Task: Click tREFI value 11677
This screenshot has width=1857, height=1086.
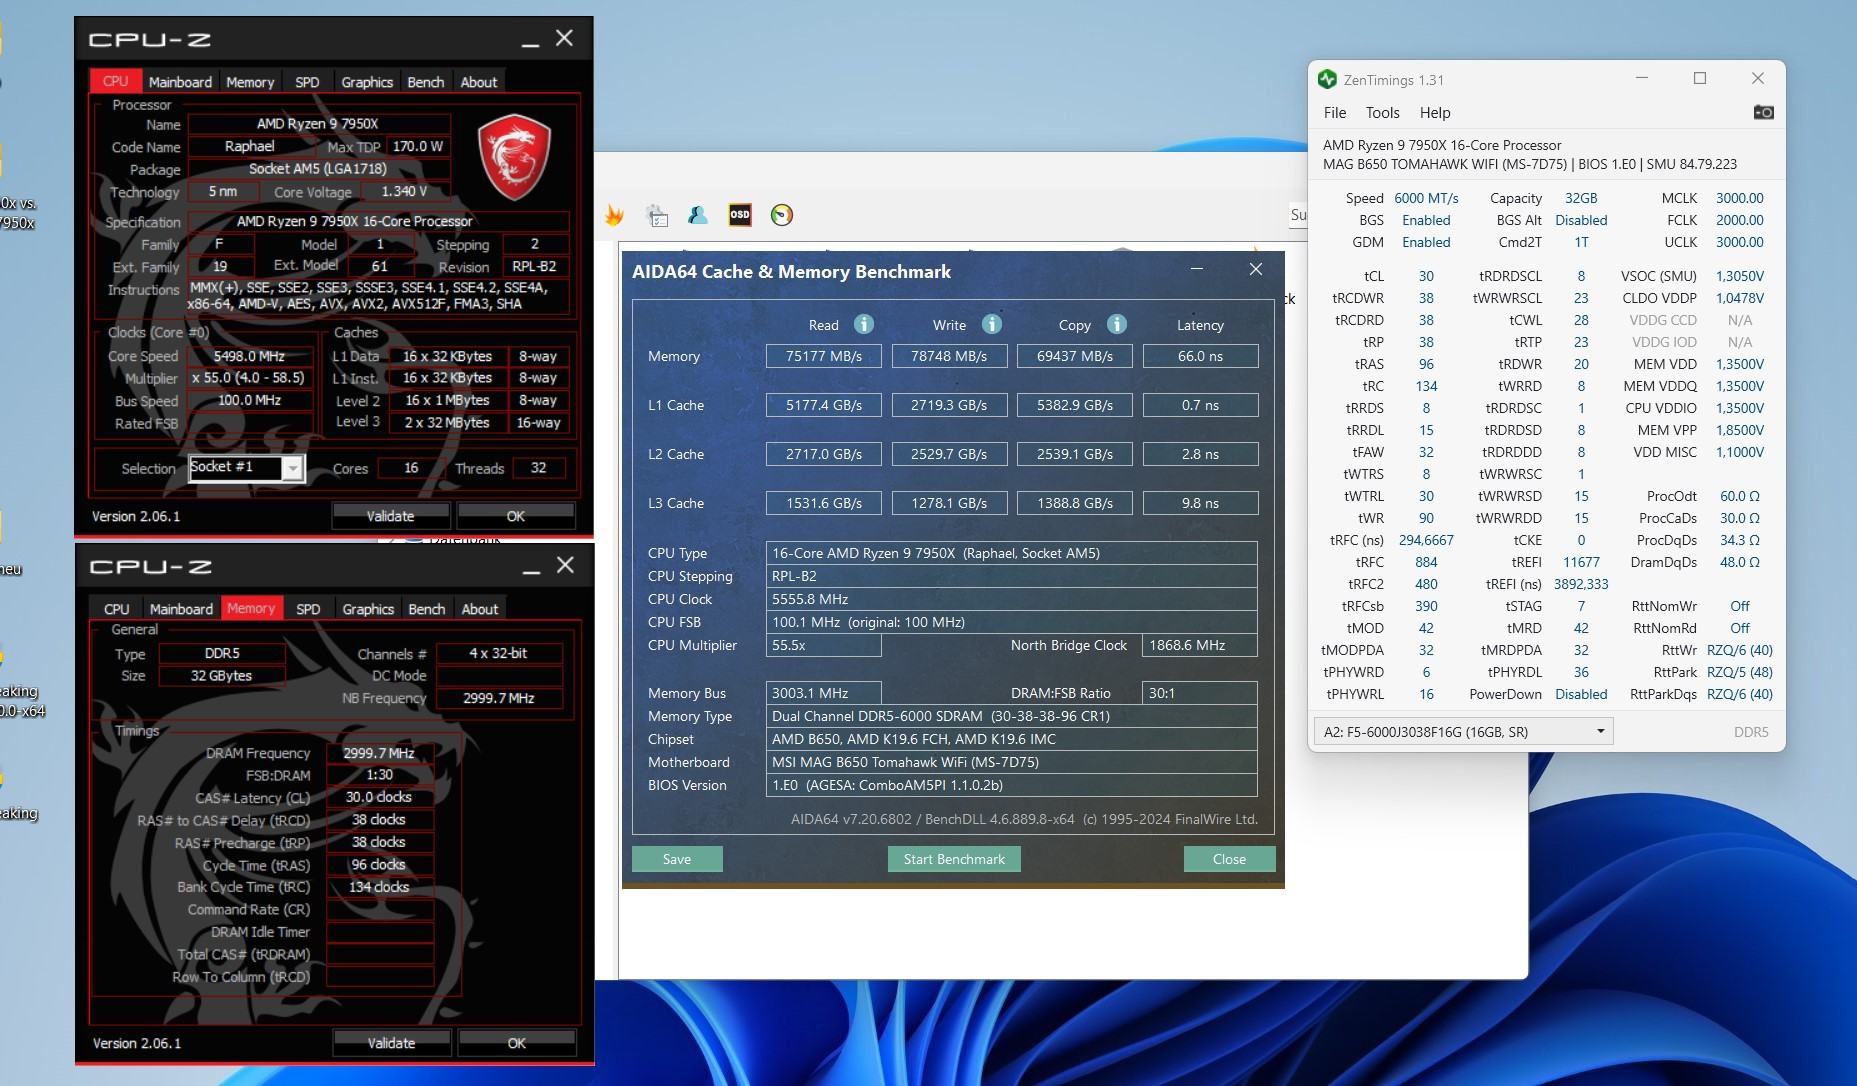Action: (x=1581, y=562)
